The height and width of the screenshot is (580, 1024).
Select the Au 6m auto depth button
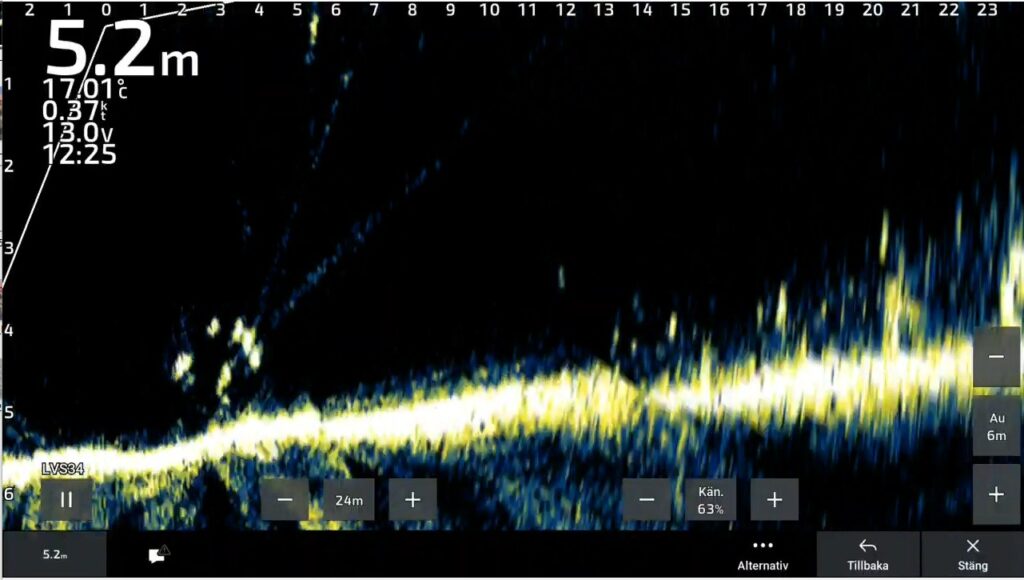pos(997,426)
